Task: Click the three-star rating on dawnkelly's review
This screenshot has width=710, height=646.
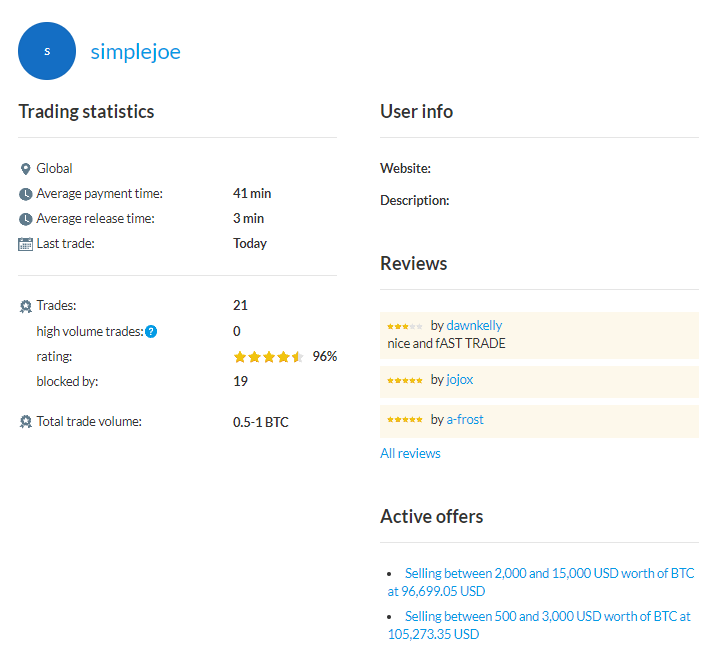Action: click(405, 326)
